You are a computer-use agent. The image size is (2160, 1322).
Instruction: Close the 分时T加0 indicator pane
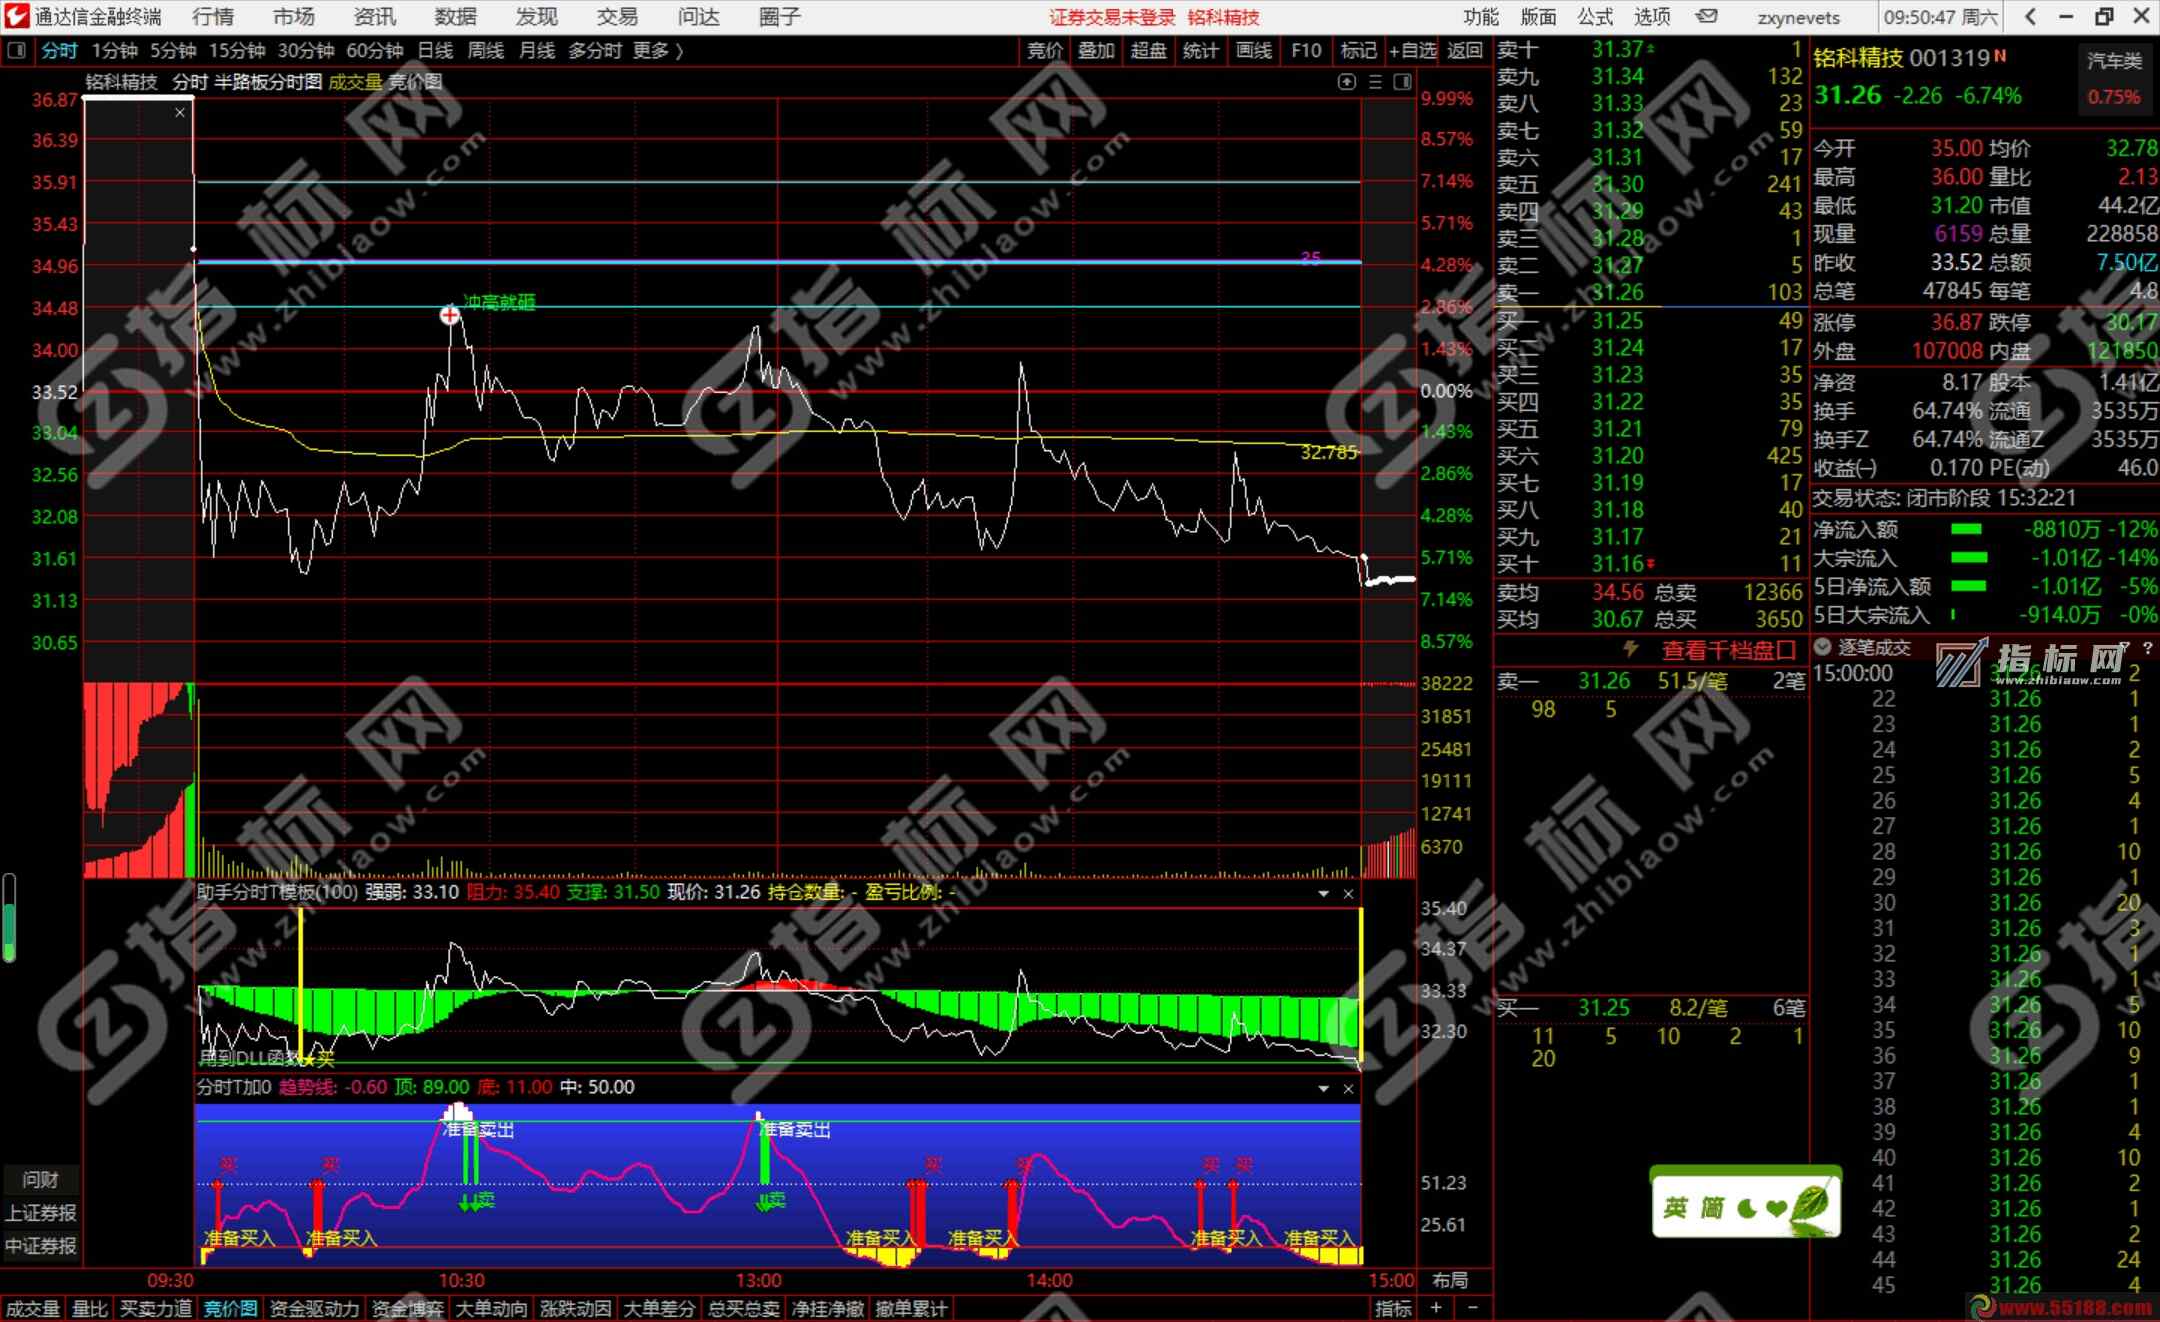pos(1348,1088)
